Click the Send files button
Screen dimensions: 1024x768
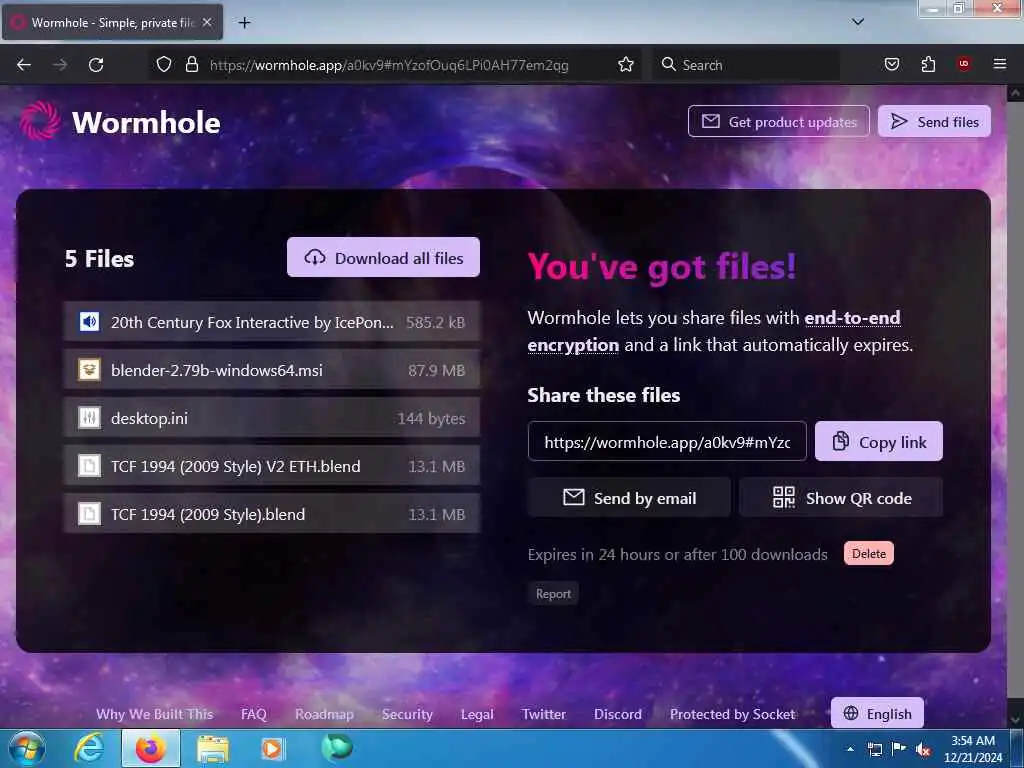tap(935, 121)
